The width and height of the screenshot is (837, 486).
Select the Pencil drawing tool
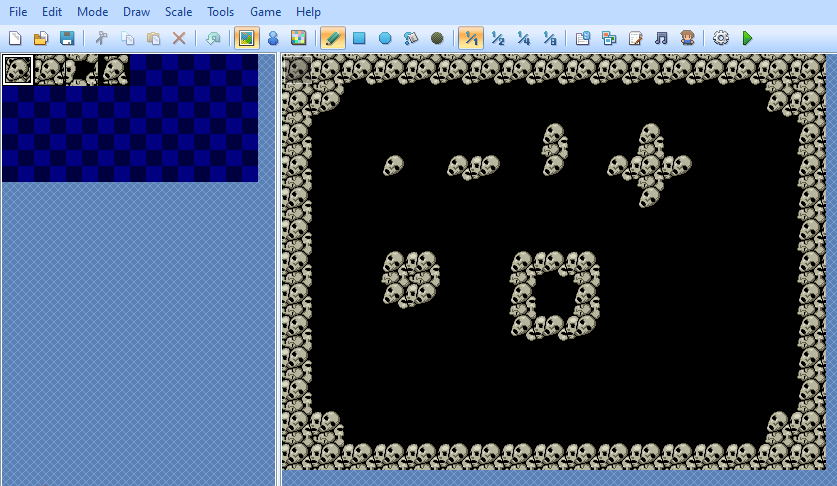point(333,38)
